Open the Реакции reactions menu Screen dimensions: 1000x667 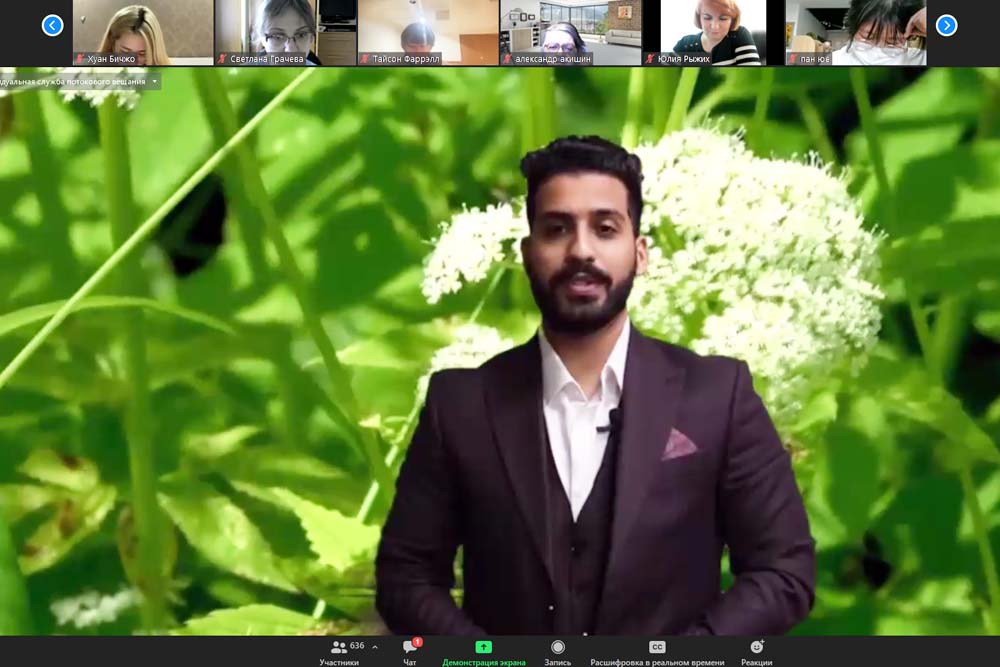[x=756, y=650]
